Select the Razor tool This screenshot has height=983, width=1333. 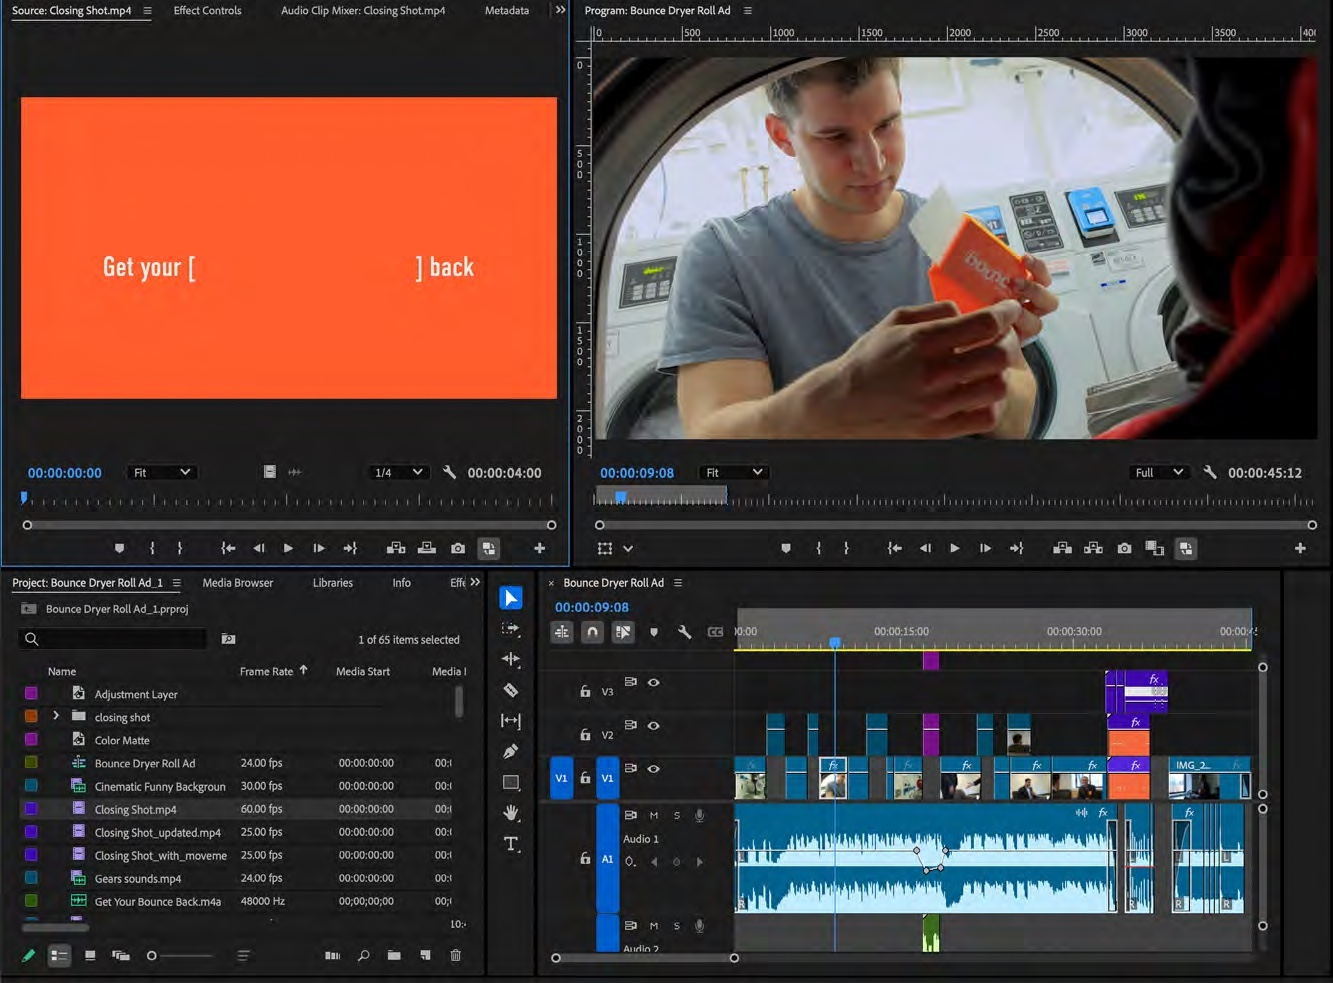[511, 690]
